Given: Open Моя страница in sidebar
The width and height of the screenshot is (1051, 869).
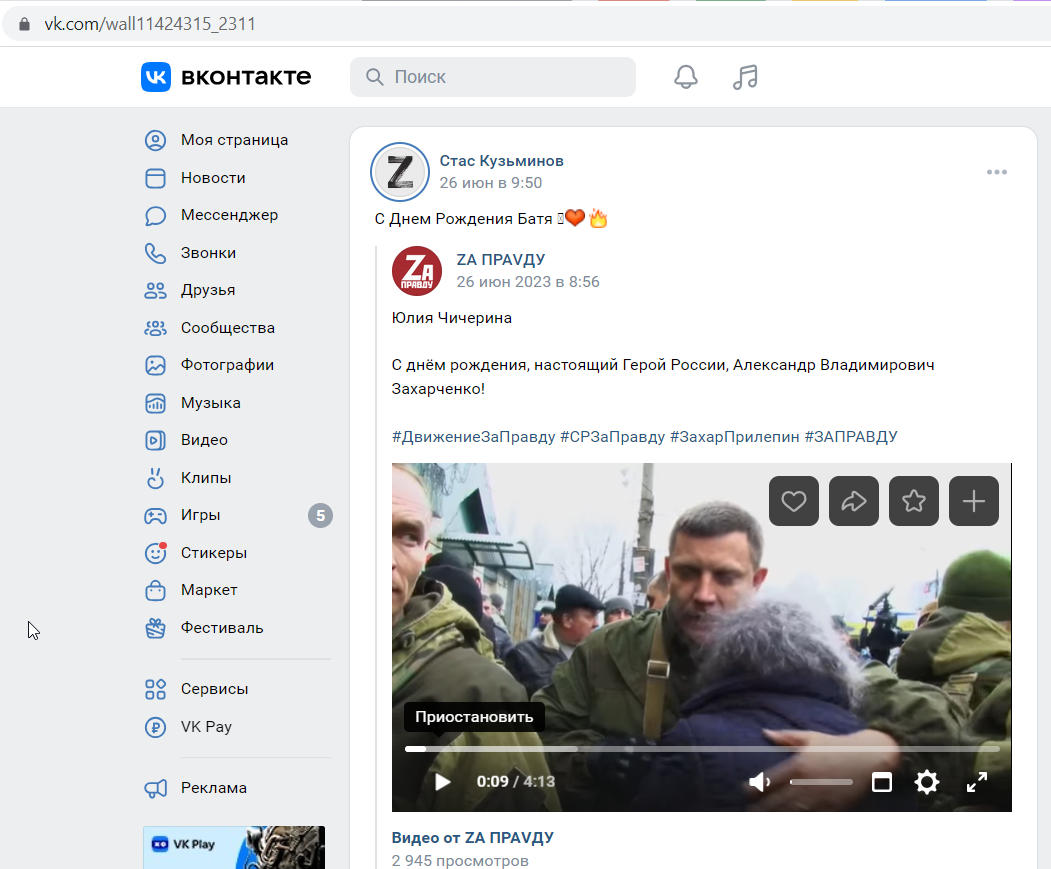Looking at the screenshot, I should pos(235,140).
